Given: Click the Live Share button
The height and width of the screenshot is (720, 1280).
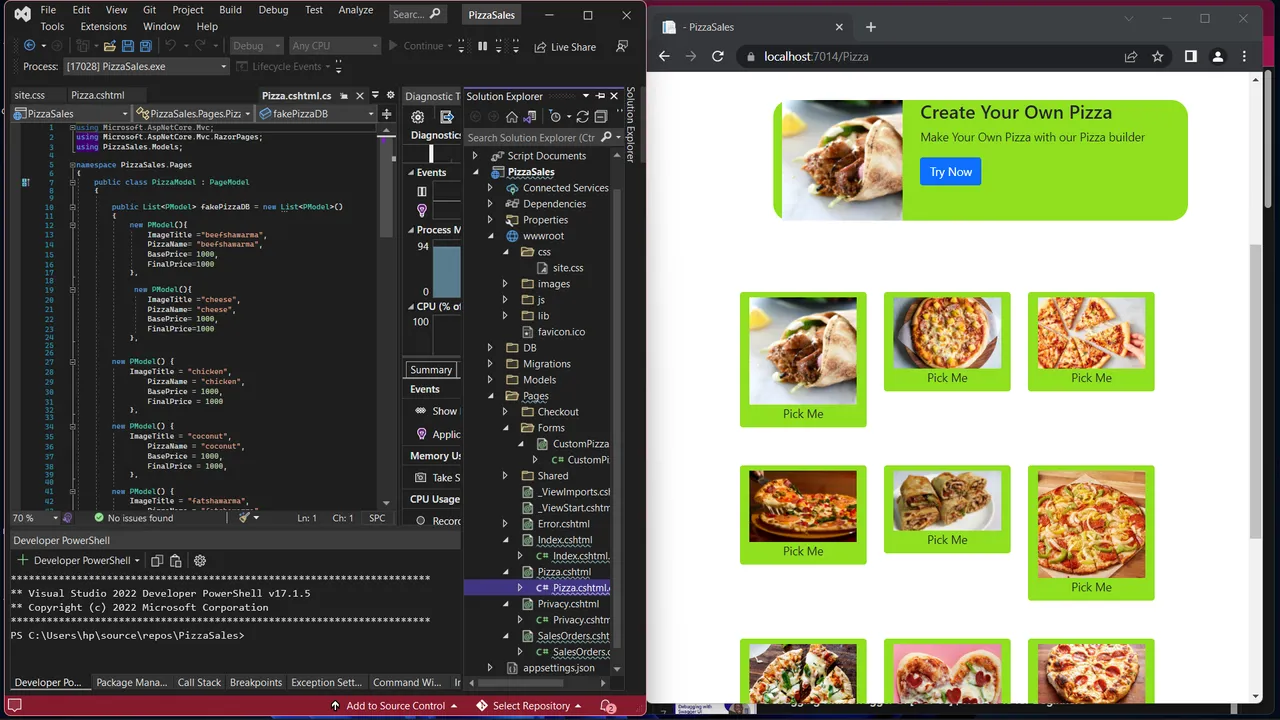Looking at the screenshot, I should point(565,47).
